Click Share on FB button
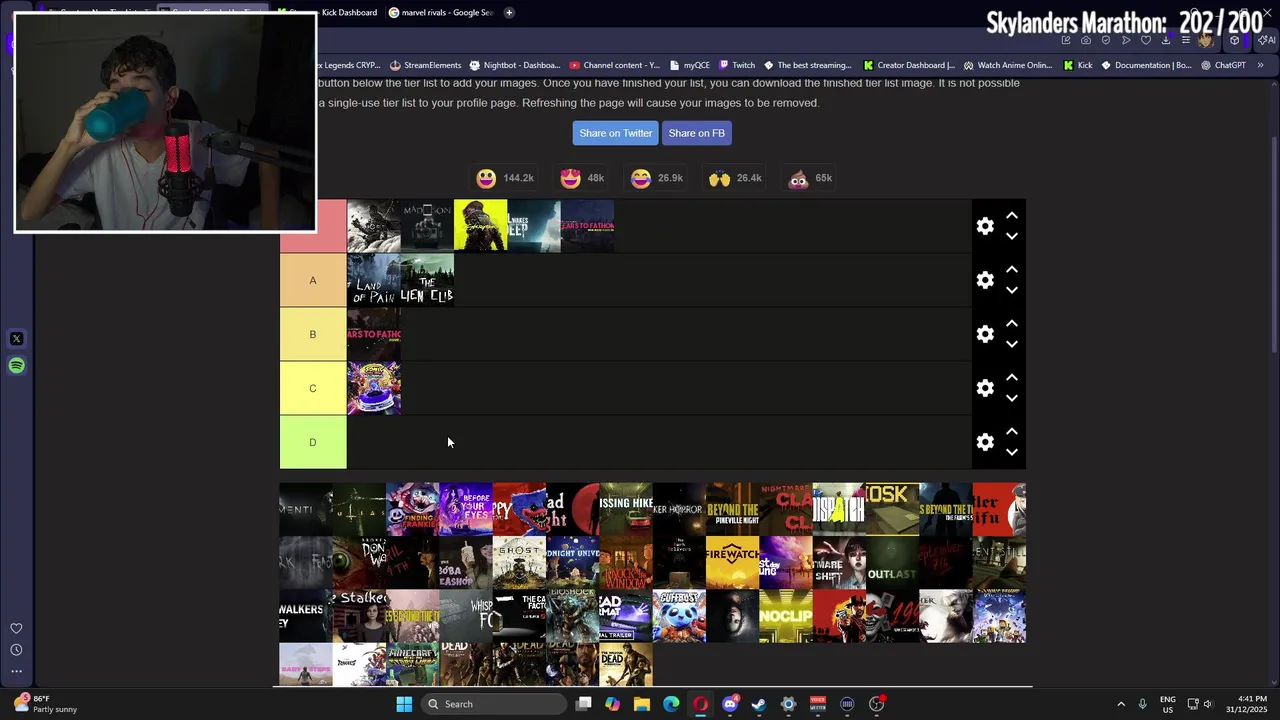Viewport: 1280px width, 720px height. coord(696,133)
